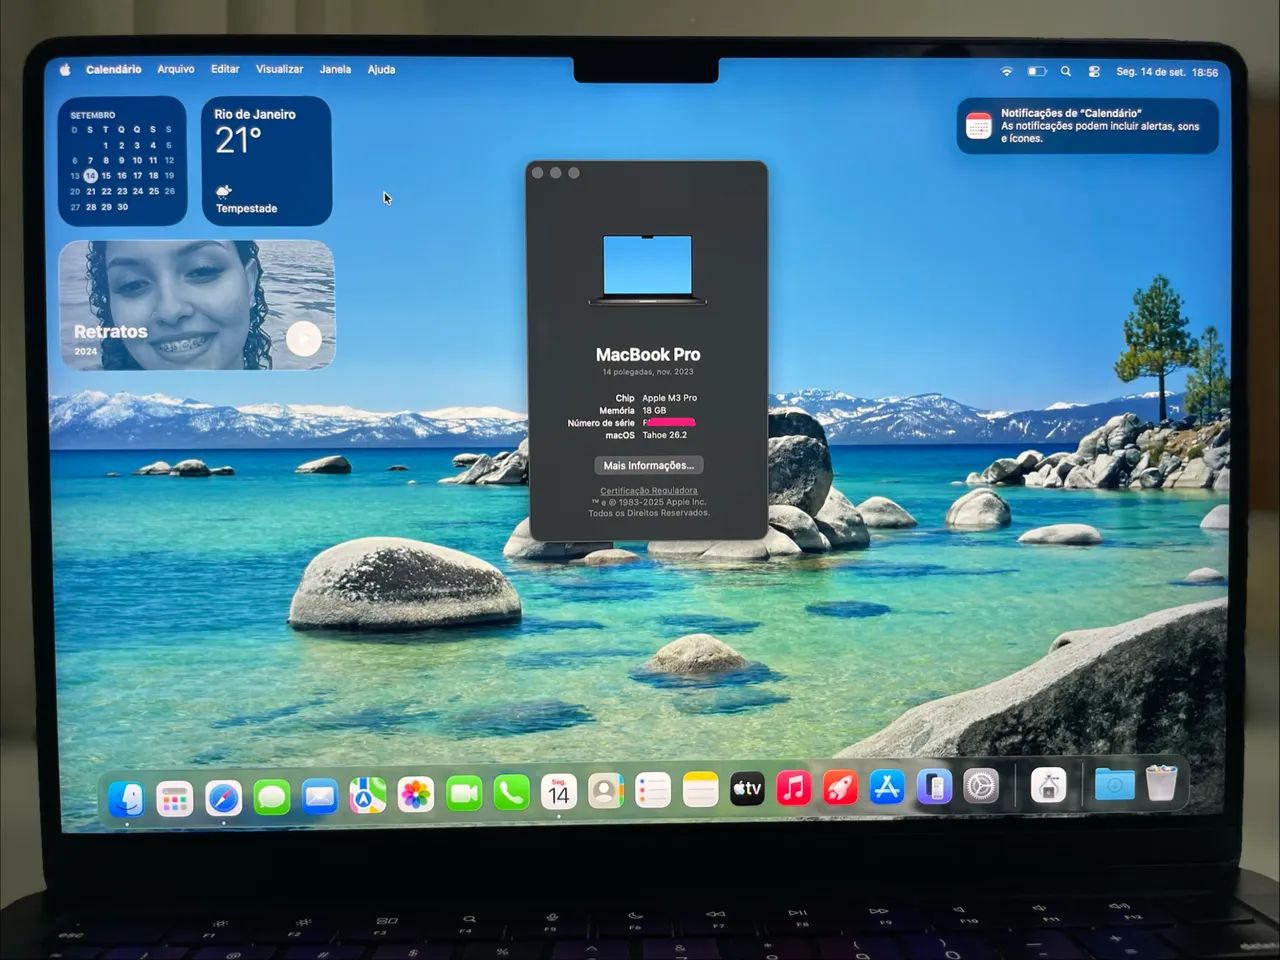Open Contacts from the dock
This screenshot has height=960, width=1280.
[606, 792]
